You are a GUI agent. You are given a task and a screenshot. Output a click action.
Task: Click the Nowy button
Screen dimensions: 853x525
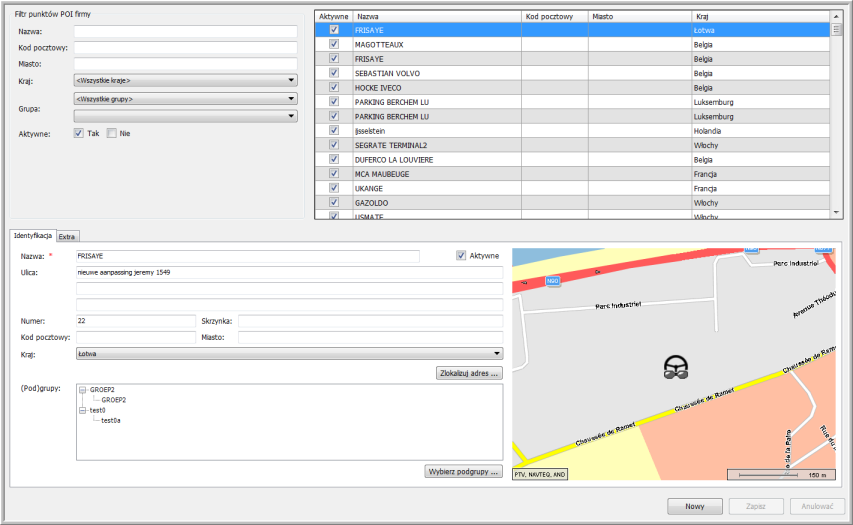click(694, 507)
